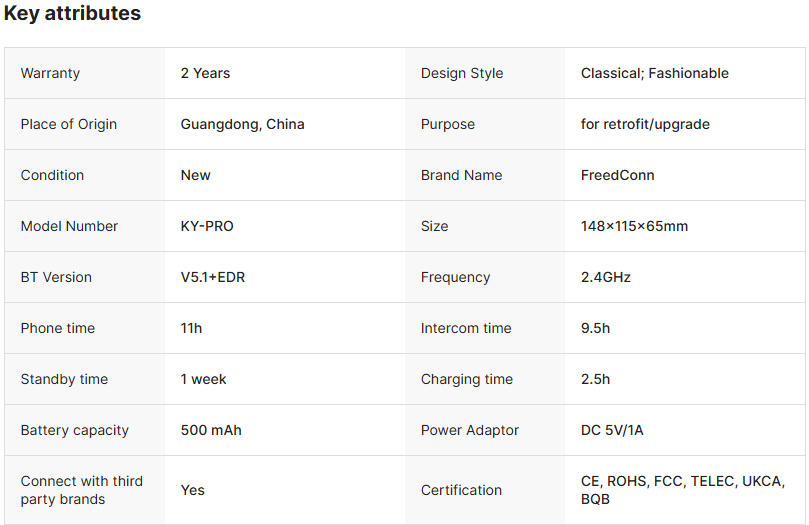This screenshot has height=525, width=809.
Task: Click the 11h phone time value
Action: [191, 328]
